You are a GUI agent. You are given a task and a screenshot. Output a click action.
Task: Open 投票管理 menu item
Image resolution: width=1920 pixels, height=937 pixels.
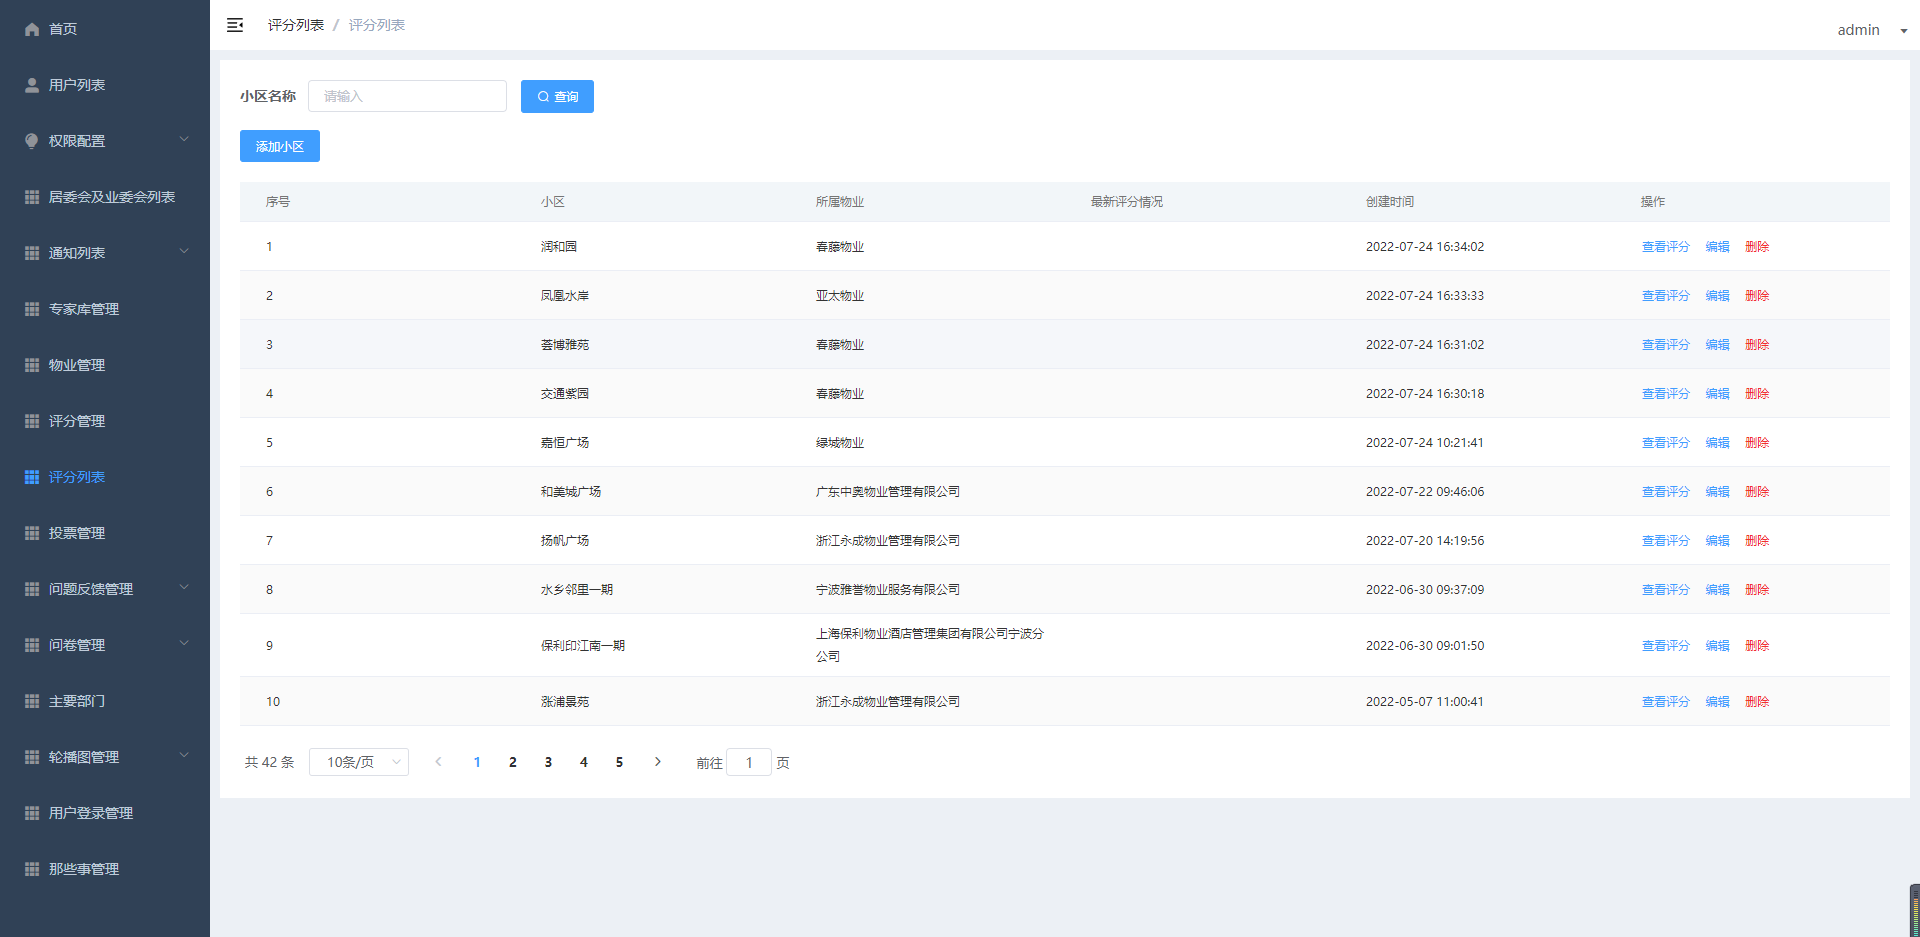coord(77,533)
